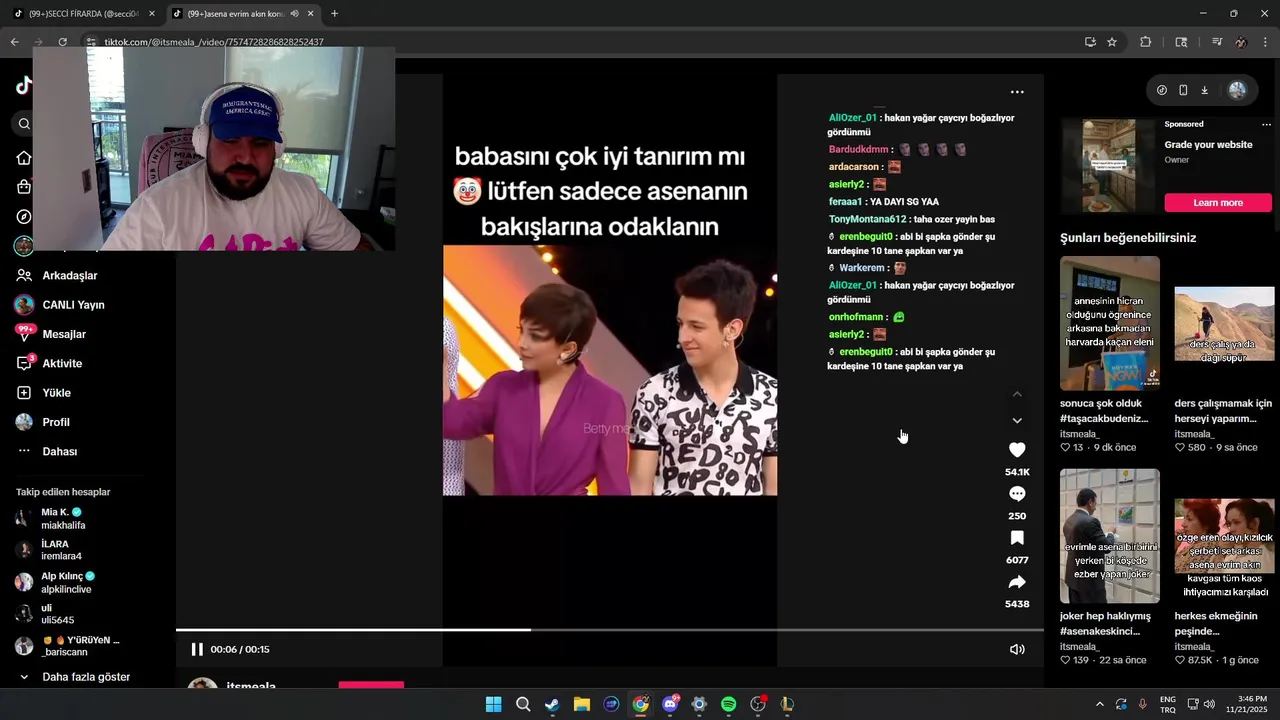The image size is (1280, 720).
Task: Open Spotify from the taskbar
Action: pyautogui.click(x=729, y=704)
